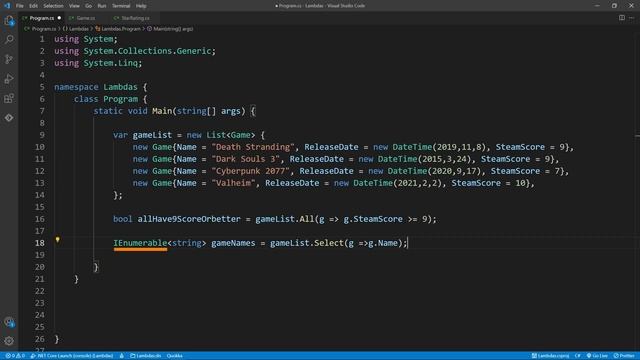Open the File menu
This screenshot has width=640, height=360.
coord(20,6)
